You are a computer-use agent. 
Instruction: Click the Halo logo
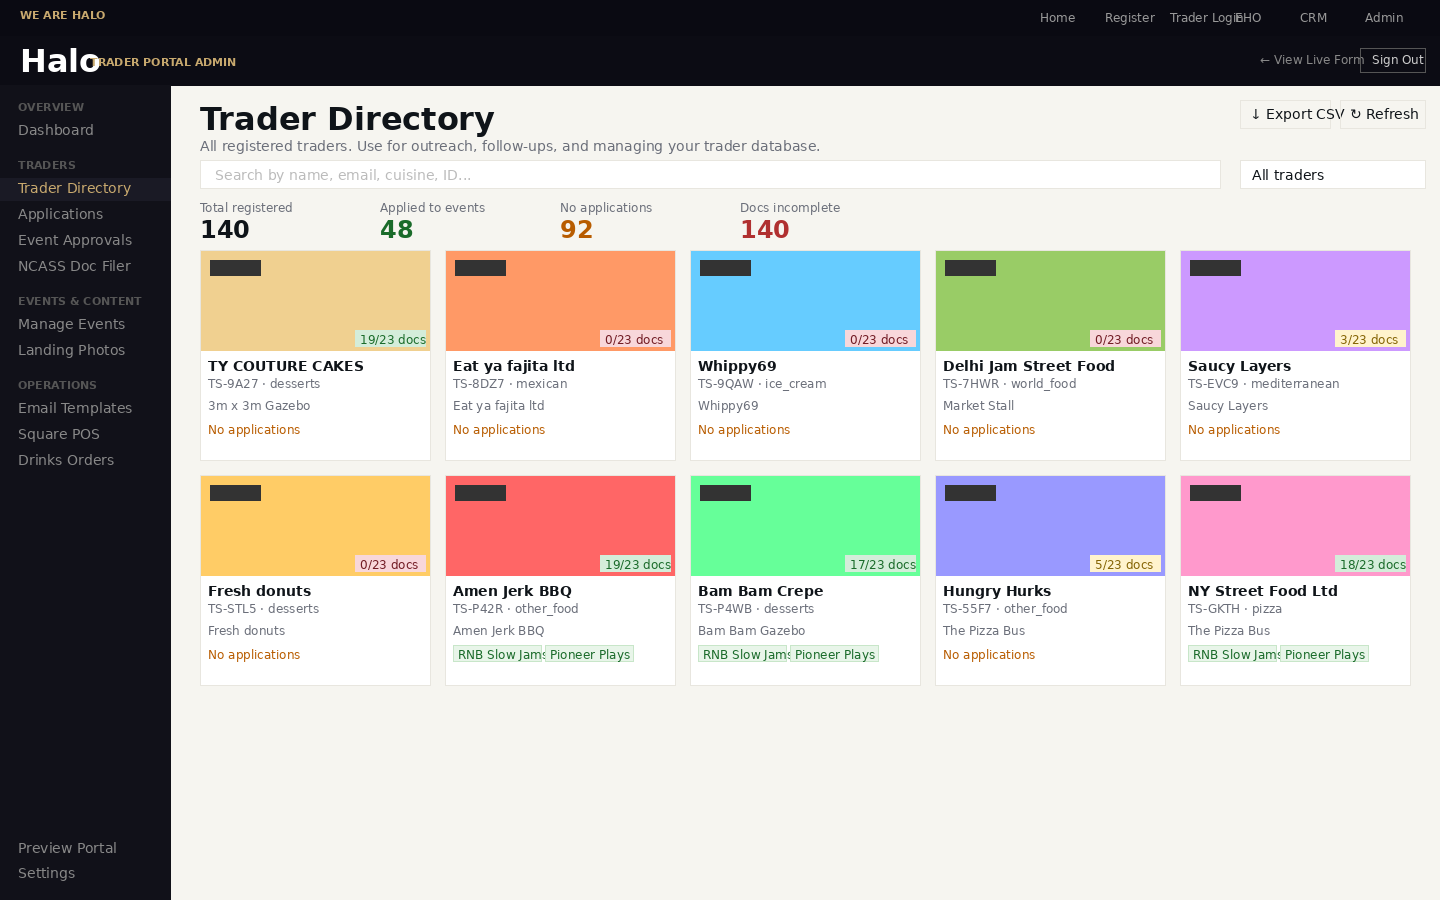click(x=60, y=60)
